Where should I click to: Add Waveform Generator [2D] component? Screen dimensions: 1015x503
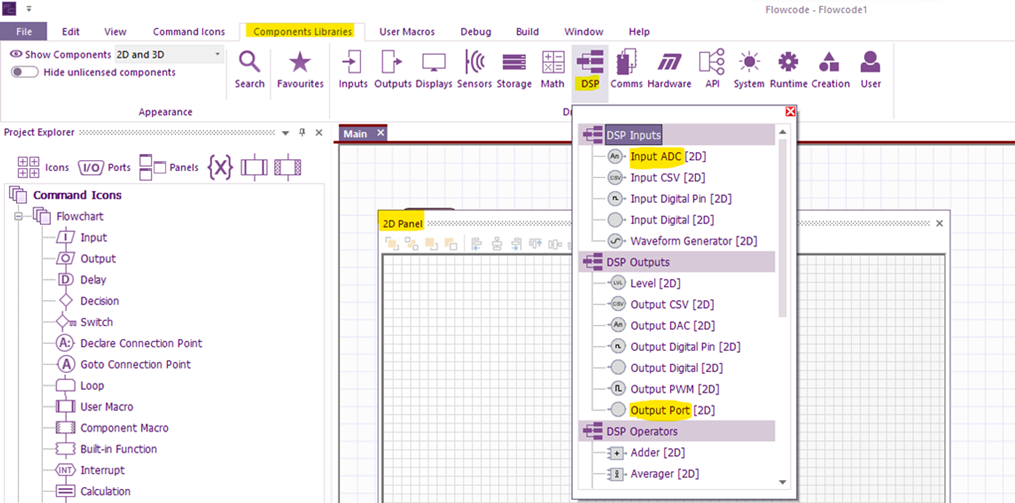[682, 241]
